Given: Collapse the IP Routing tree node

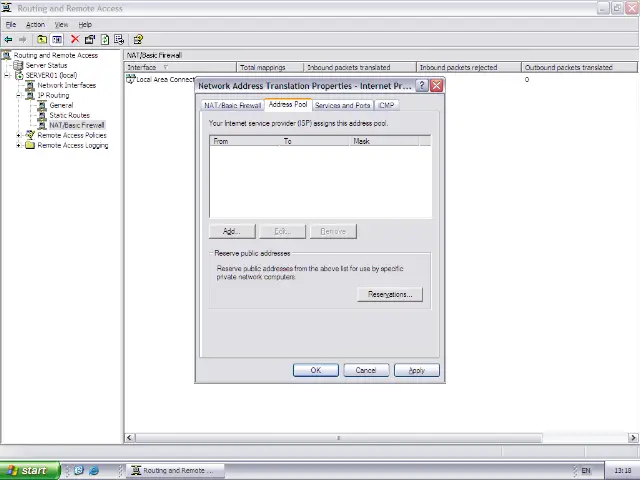Looking at the screenshot, I should pos(19,96).
